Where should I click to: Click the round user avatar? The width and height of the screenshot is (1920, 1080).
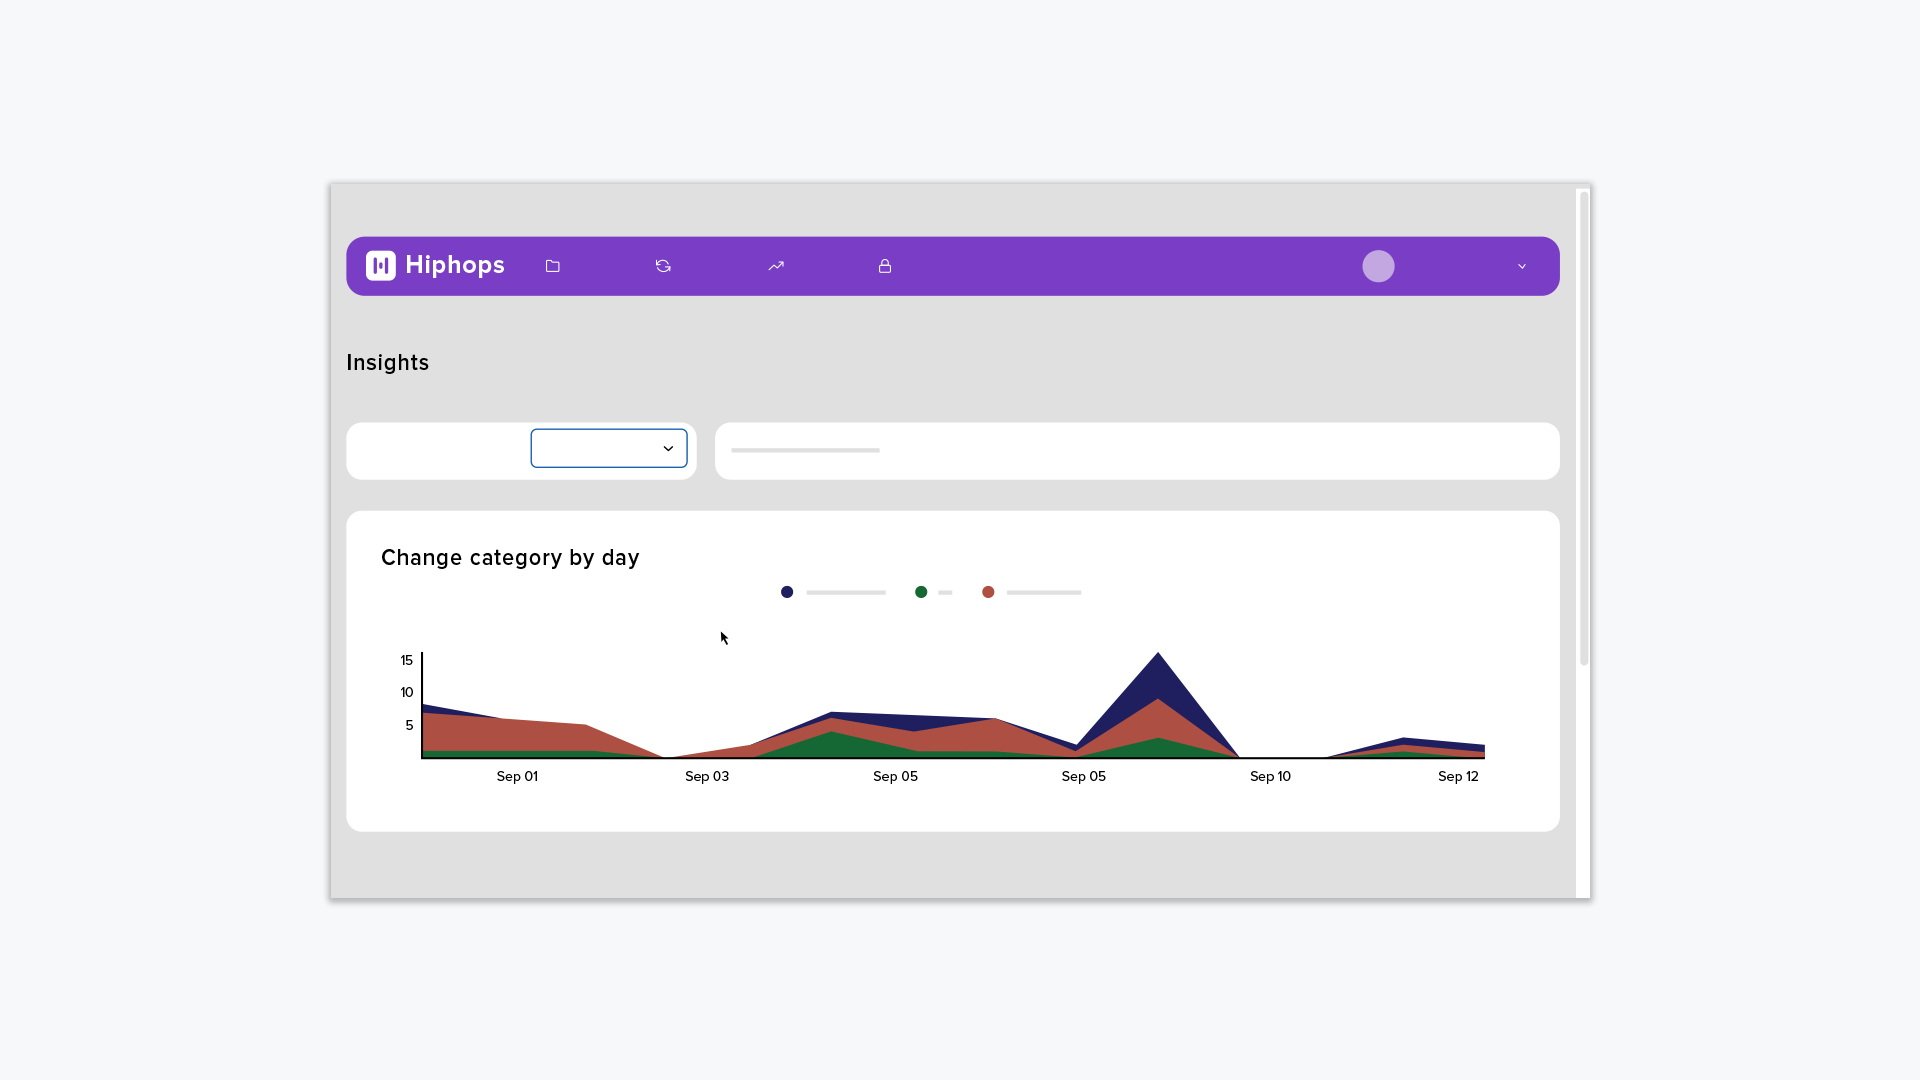click(1378, 266)
